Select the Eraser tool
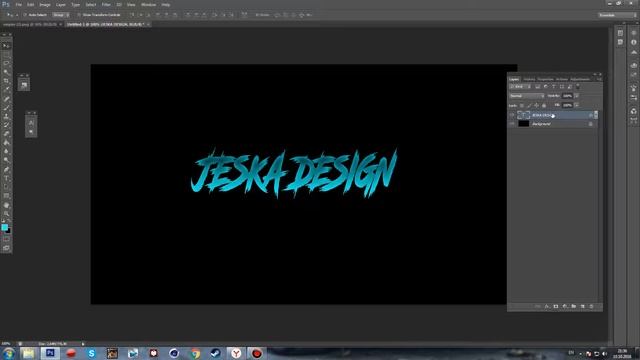 click(6, 134)
